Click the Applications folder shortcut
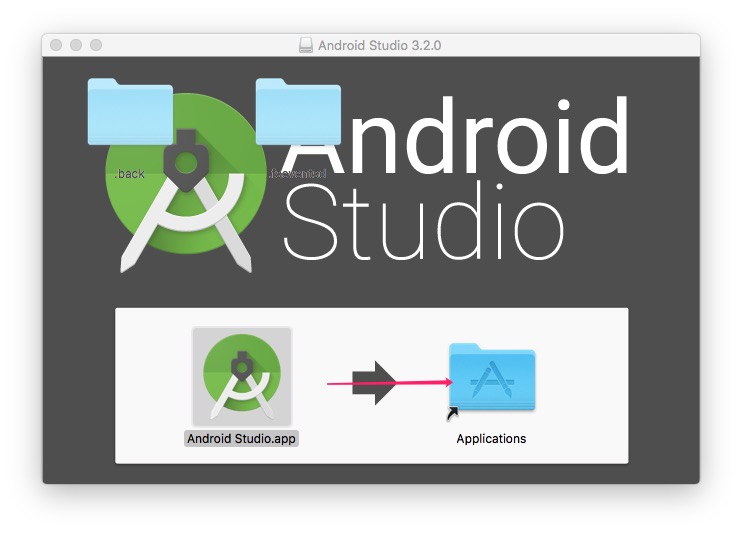The height and width of the screenshot is (534, 742). coord(492,377)
